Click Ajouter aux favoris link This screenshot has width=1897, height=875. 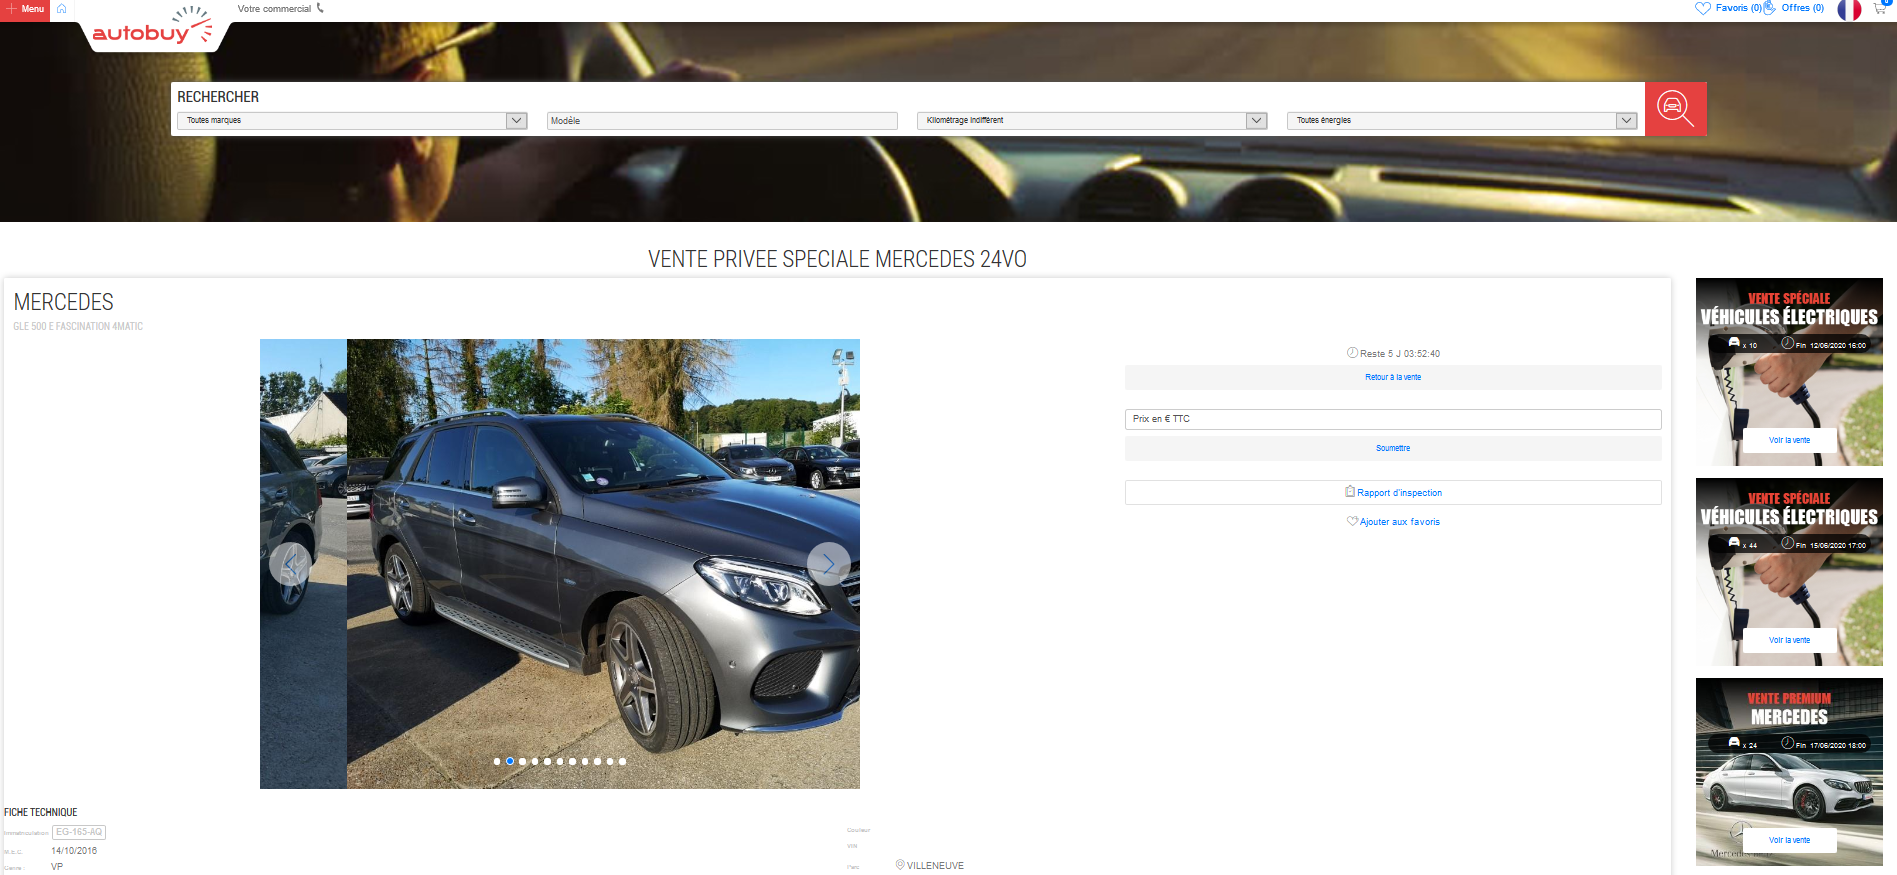pos(1393,522)
